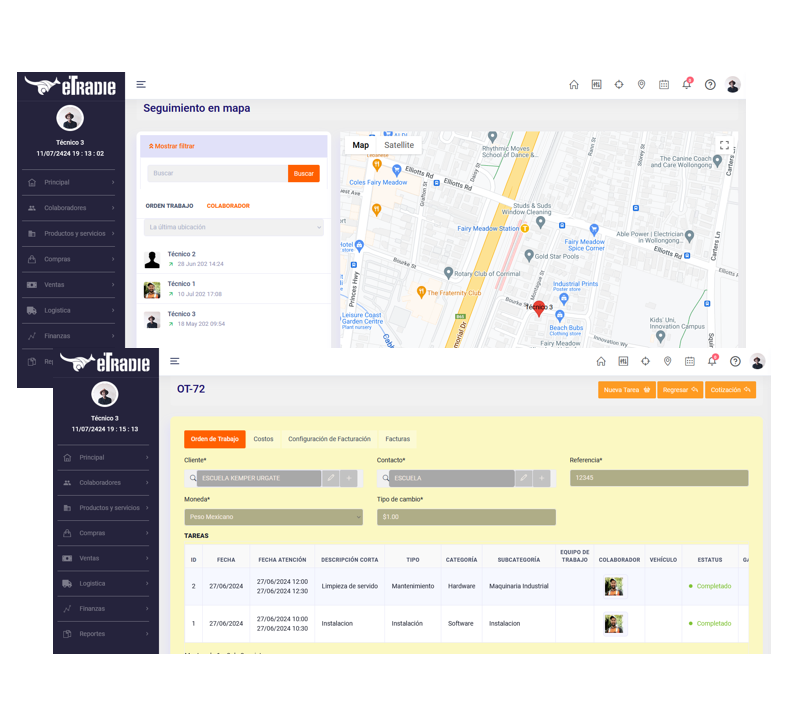Expand Principal in map window sidebar
This screenshot has height=713, width=791.
(x=69, y=182)
